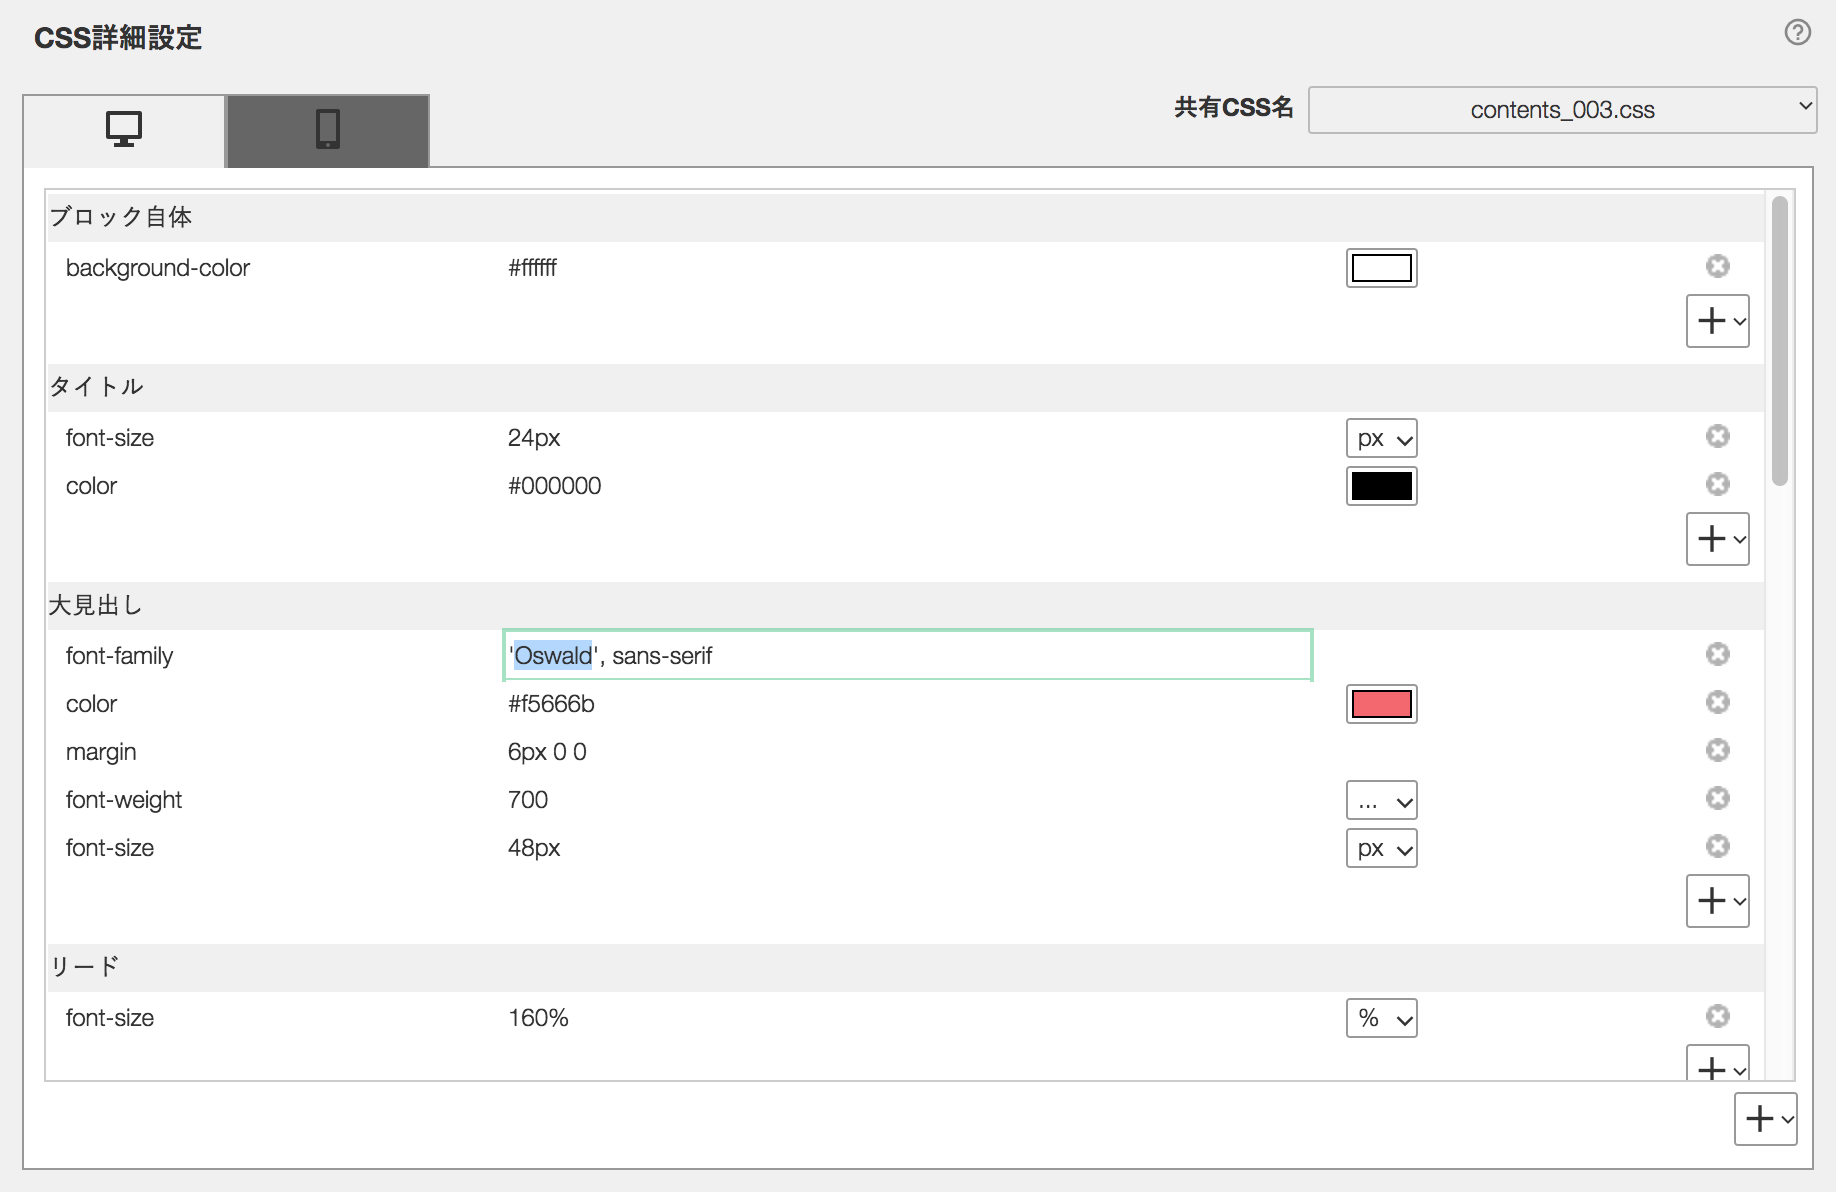Viewport: 1836px width, 1192px height.
Task: Remove the background-color property row
Action: pos(1717,266)
